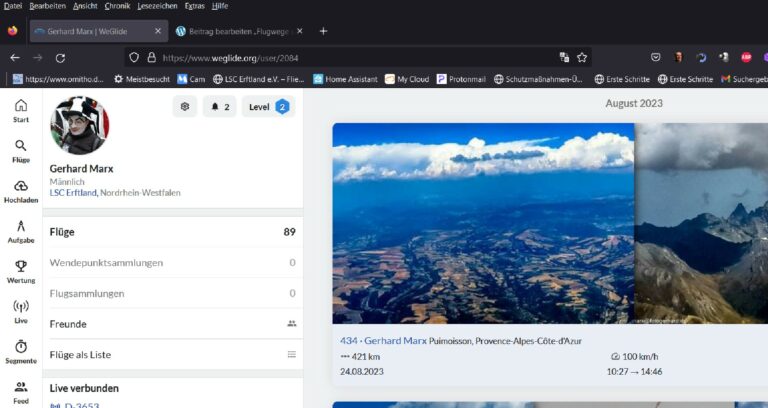
Task: Open Segmente stopwatch in sidebar
Action: pyautogui.click(x=21, y=352)
